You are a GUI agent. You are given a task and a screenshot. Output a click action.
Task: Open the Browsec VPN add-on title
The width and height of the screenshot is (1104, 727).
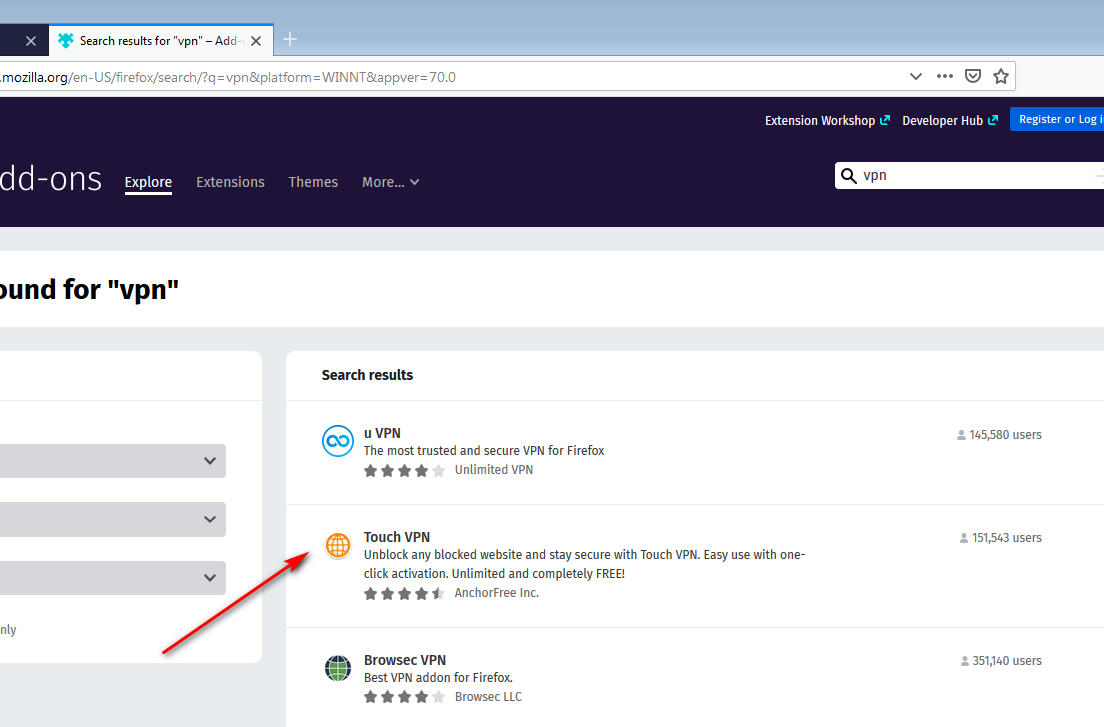point(405,660)
